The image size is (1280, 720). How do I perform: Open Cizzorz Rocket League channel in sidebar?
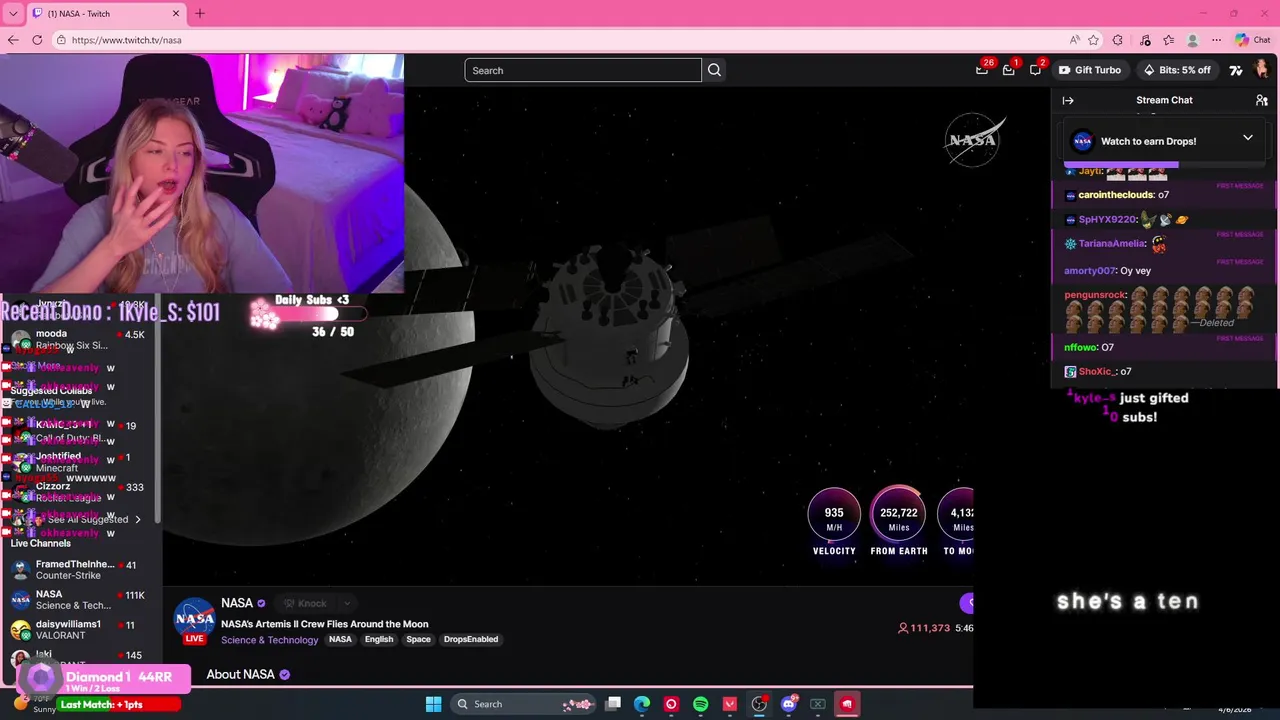[x=80, y=492]
